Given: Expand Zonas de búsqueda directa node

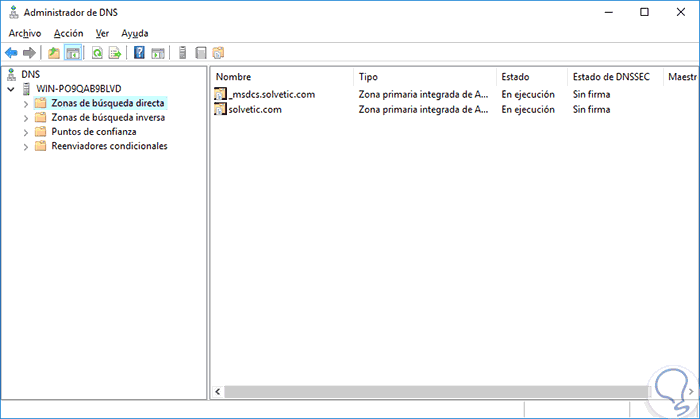Looking at the screenshot, I should [x=25, y=104].
